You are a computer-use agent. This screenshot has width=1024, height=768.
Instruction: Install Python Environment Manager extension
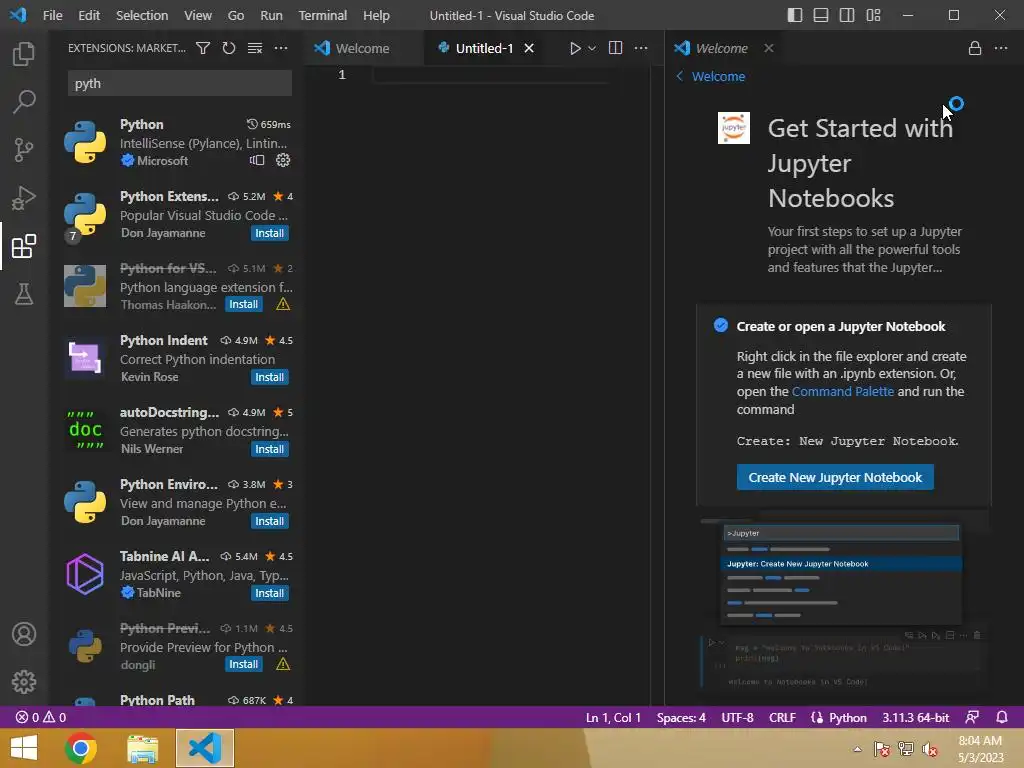click(x=269, y=521)
